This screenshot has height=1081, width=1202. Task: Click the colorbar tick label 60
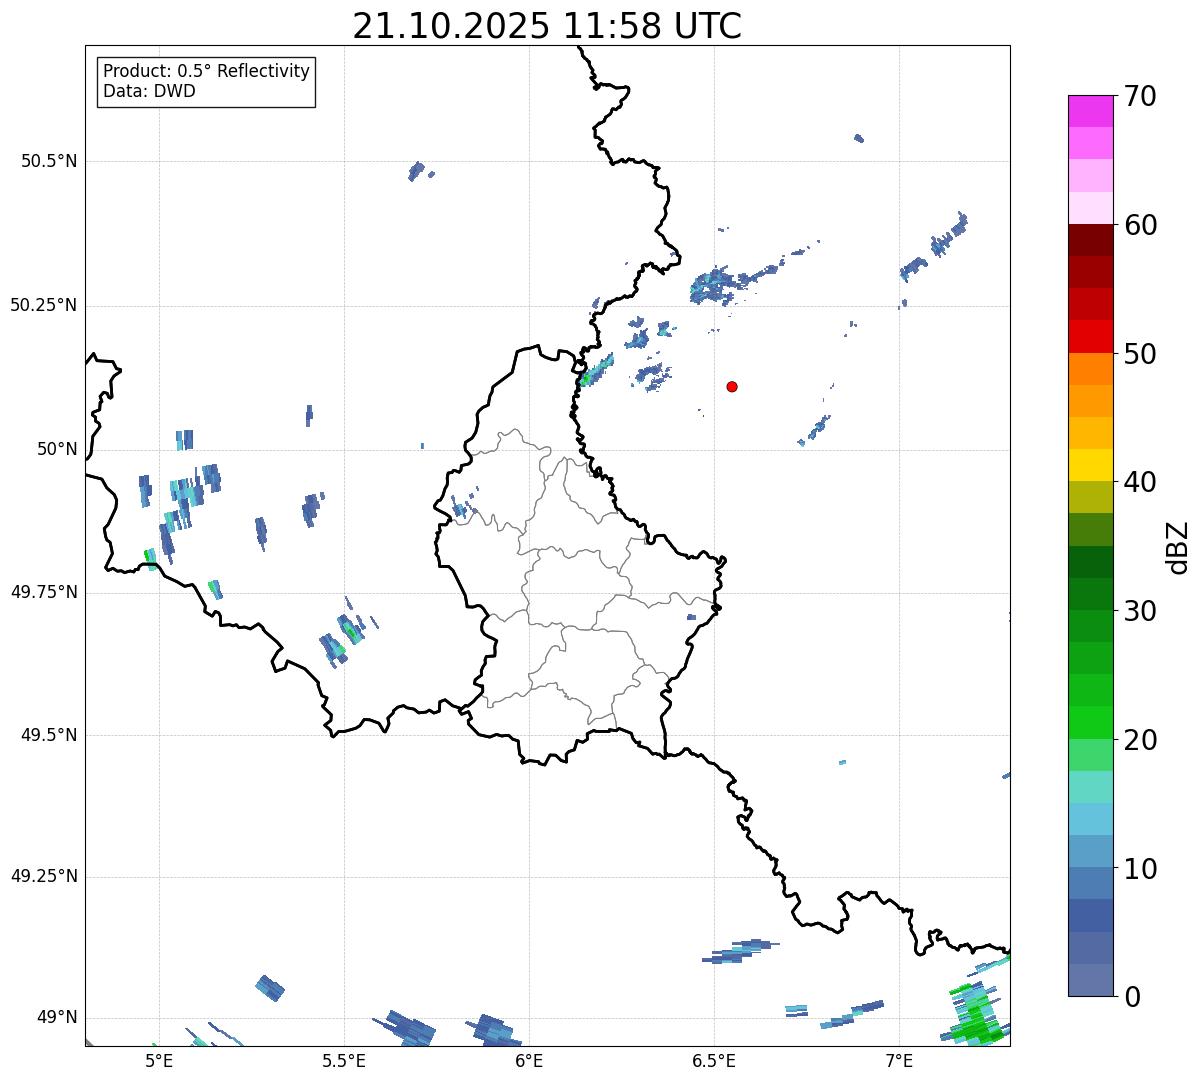pyautogui.click(x=1140, y=225)
